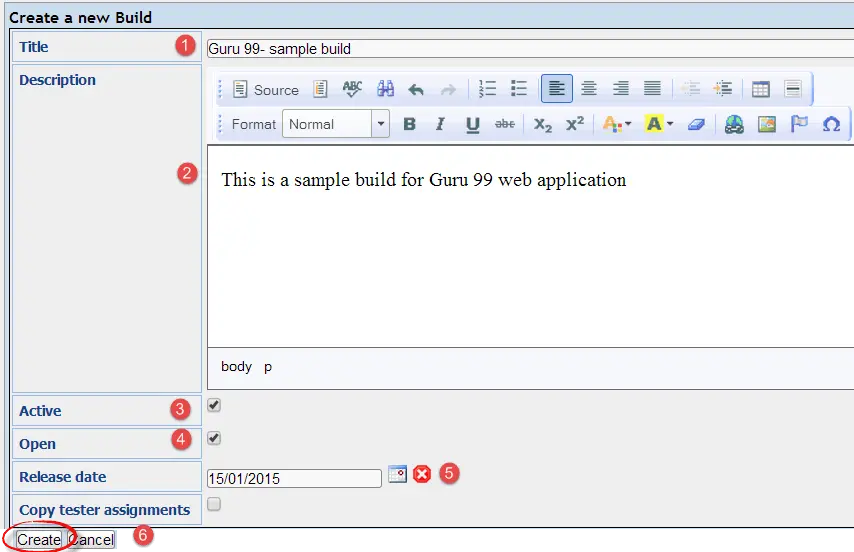Open the Templates icon in editor toolbar
The width and height of the screenshot is (854, 552).
coord(320,89)
